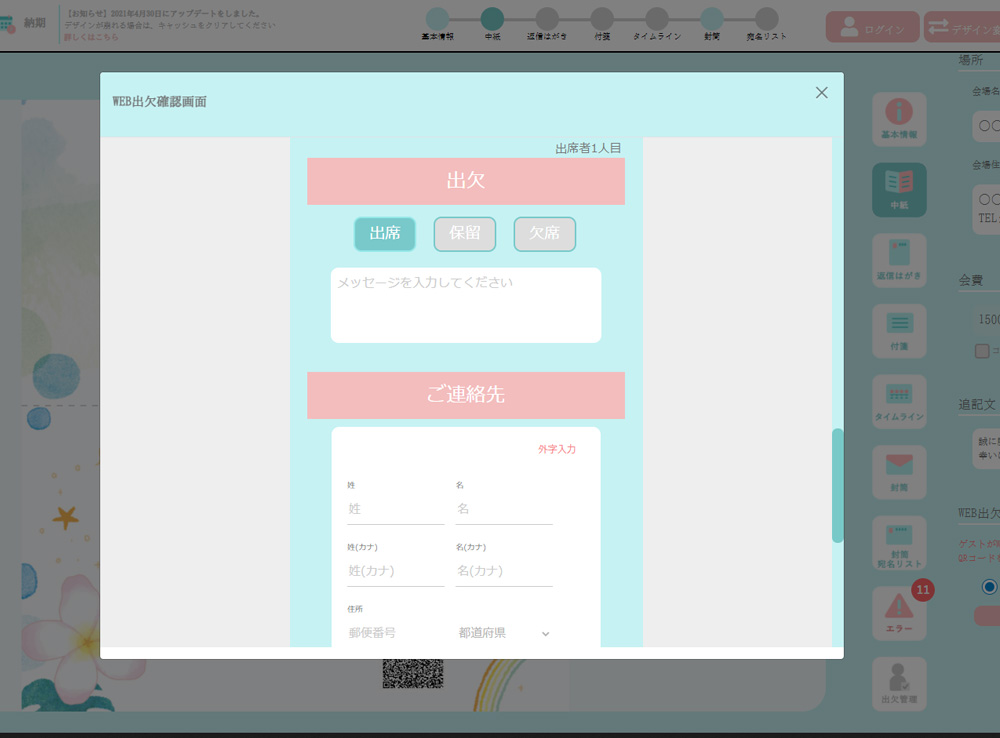Select the 保留 pending option
Screen dimensions: 1000x738
point(464,233)
